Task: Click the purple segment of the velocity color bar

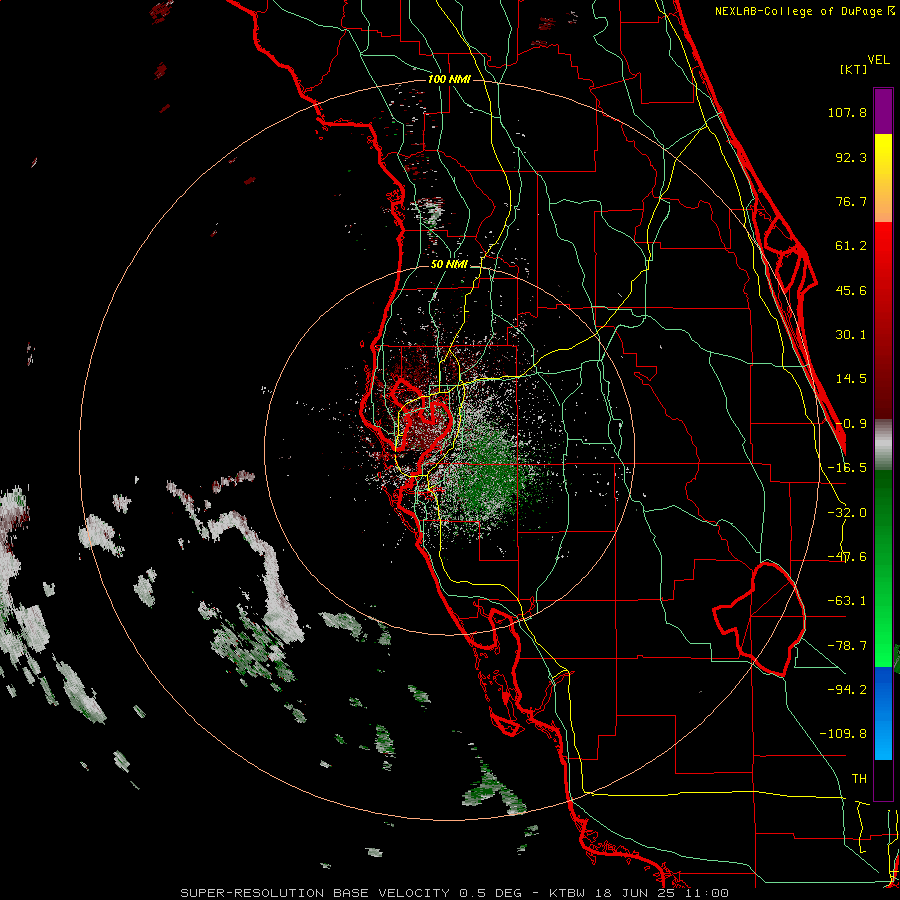Action: (x=883, y=111)
